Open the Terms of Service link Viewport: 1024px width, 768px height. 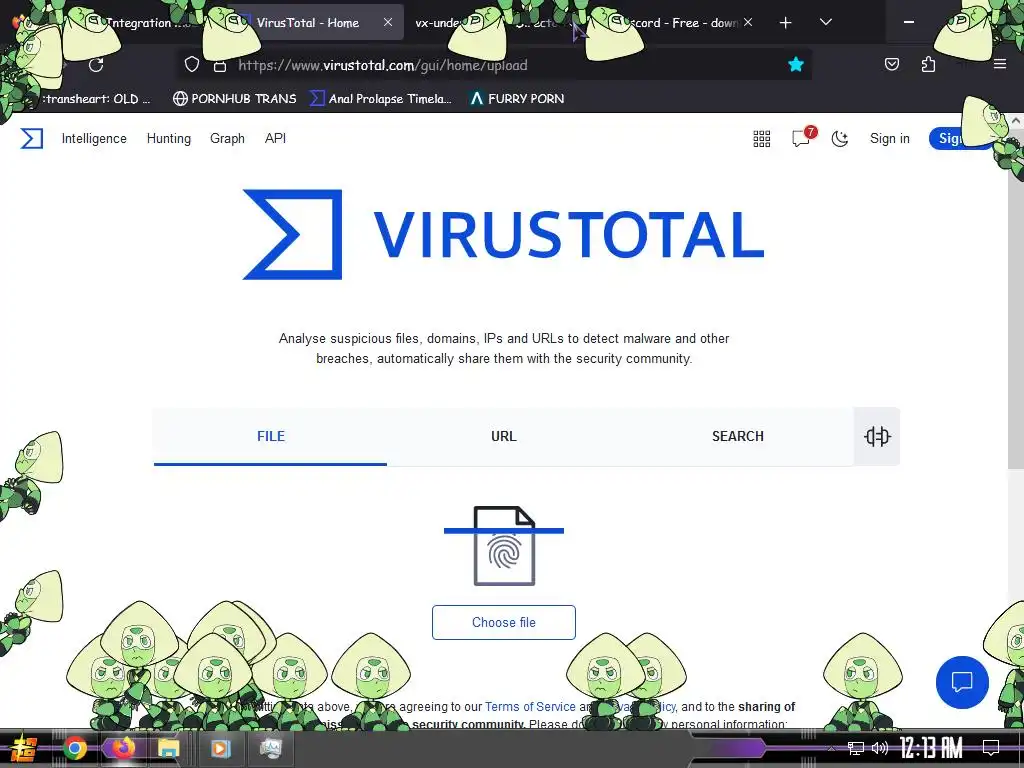coord(530,707)
